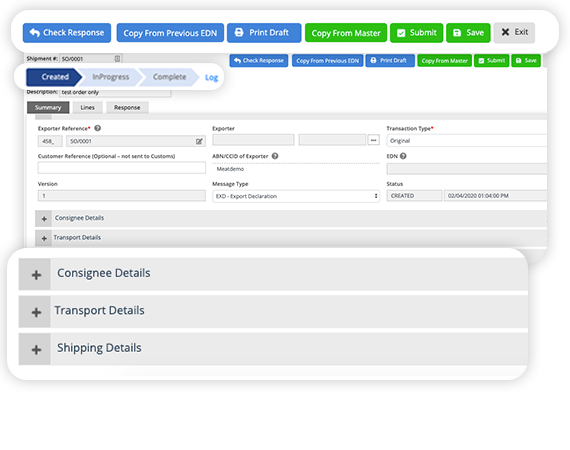Click the Customer Reference input field
This screenshot has height=450, width=570.
[121, 168]
